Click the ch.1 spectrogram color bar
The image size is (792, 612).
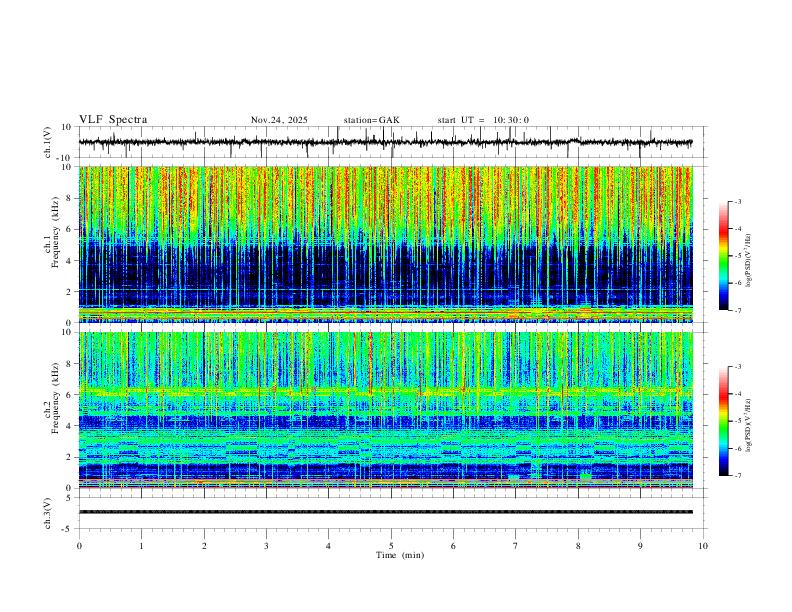723,256
